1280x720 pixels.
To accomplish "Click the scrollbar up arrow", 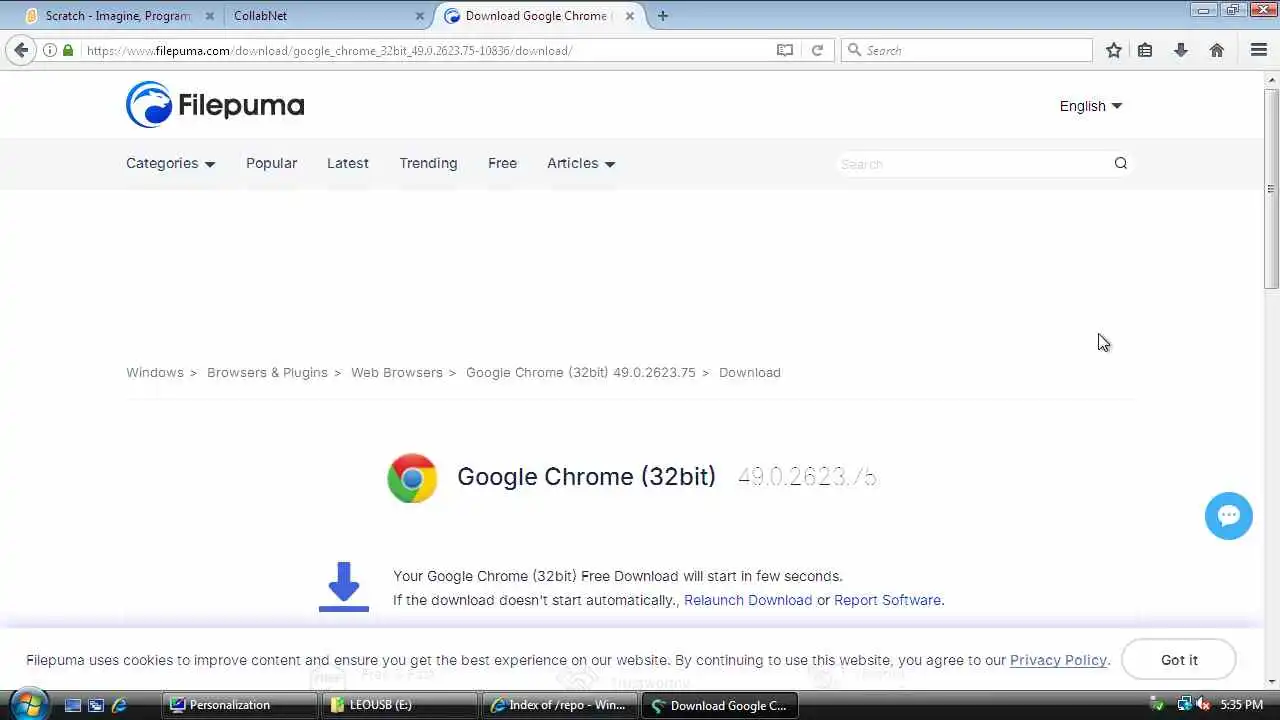I will [x=1271, y=79].
